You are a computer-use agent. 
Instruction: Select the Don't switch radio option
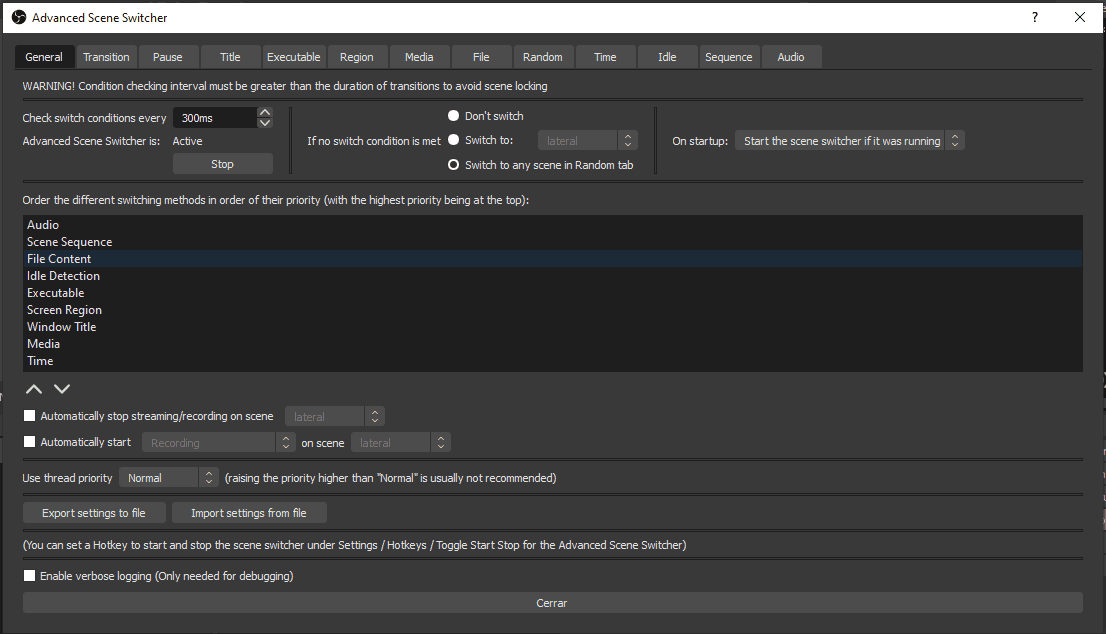[454, 116]
